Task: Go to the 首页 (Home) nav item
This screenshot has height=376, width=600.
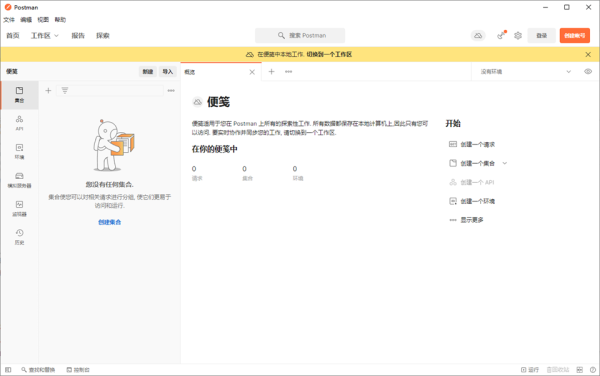Action: coord(13,36)
